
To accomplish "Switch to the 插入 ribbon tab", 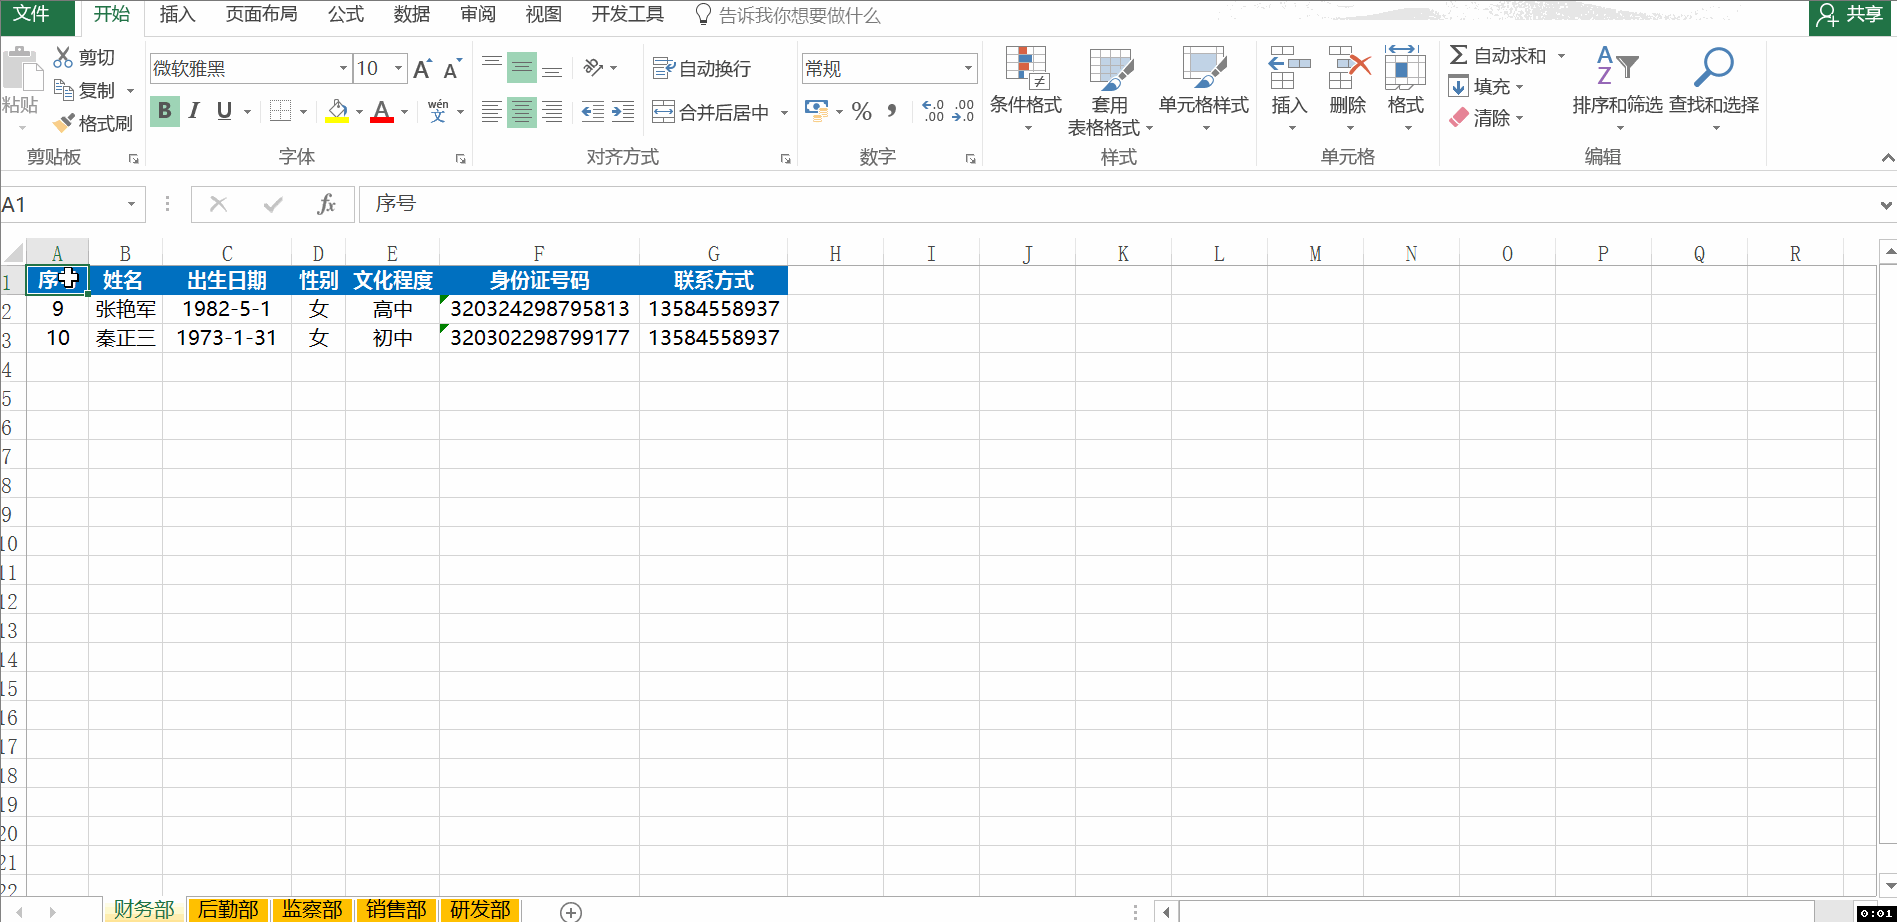I will [x=176, y=15].
